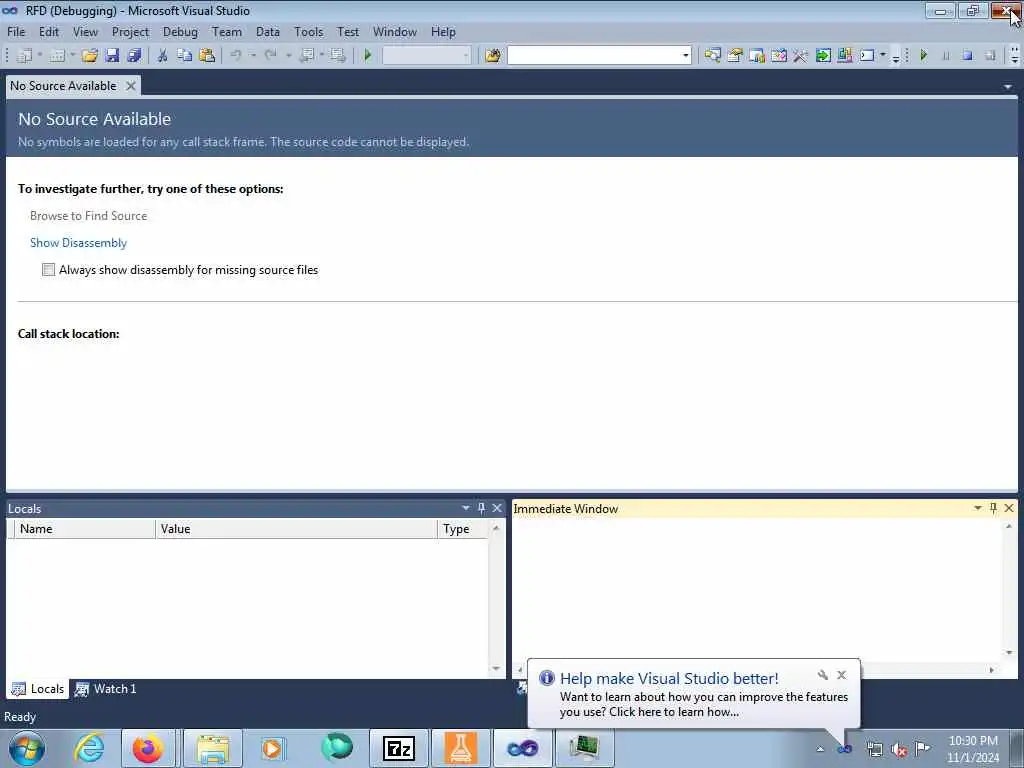The width and height of the screenshot is (1024, 768).
Task: Open the Redo history dropdown arrow
Action: [288, 56]
